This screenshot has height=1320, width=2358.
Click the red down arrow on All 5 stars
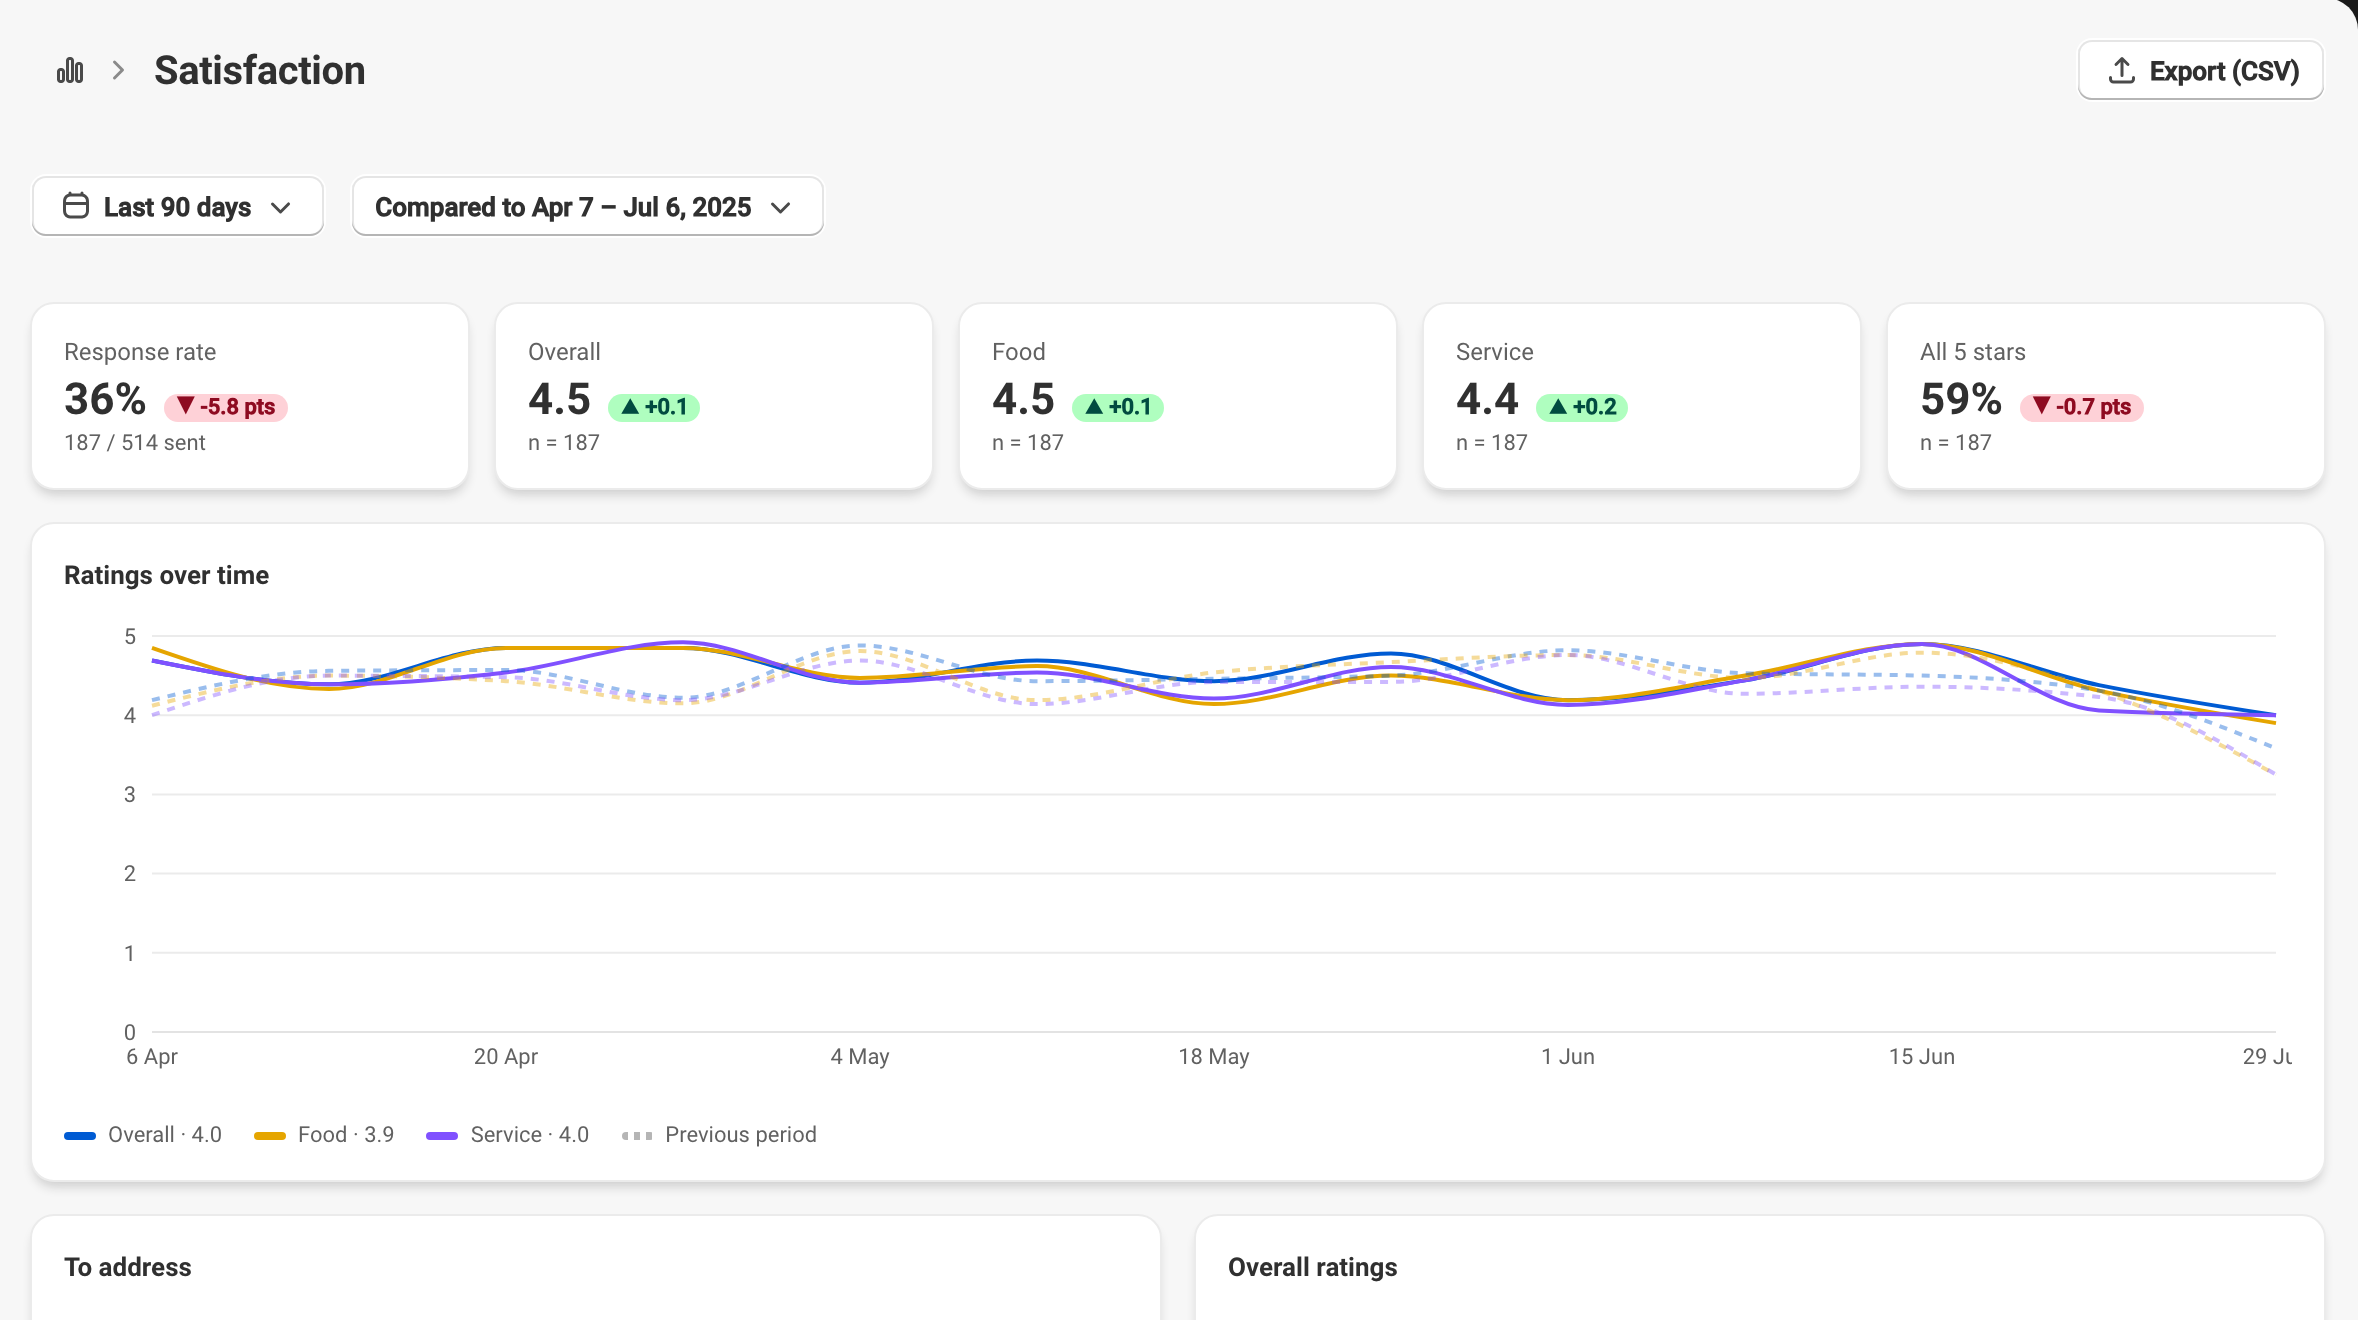pyautogui.click(x=2042, y=406)
